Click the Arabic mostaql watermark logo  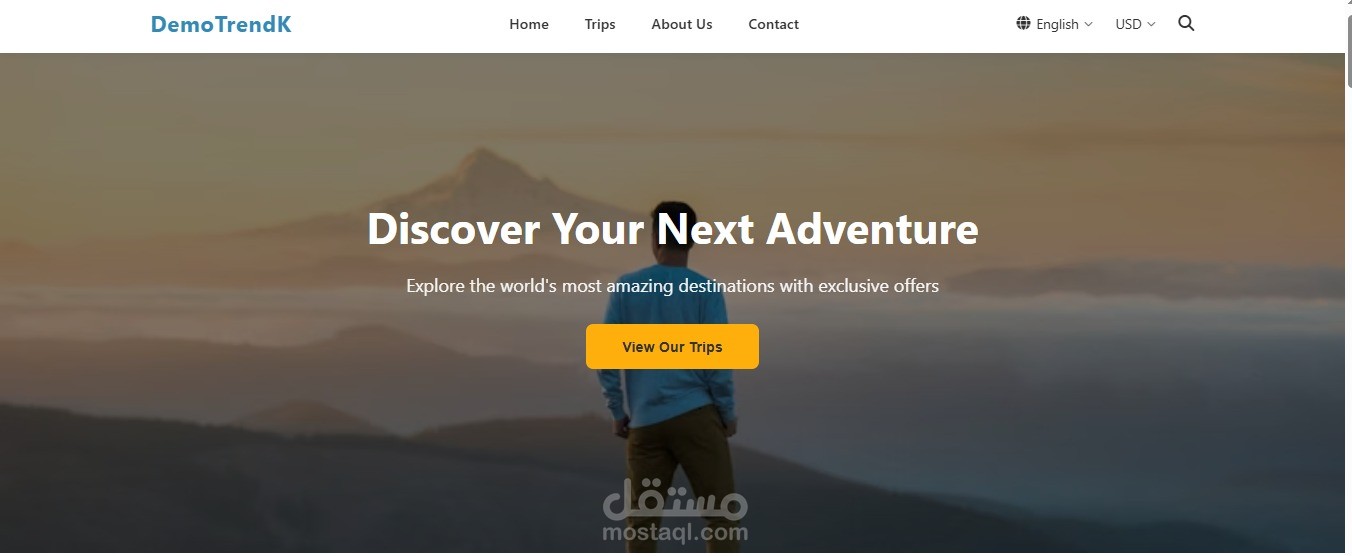click(x=675, y=499)
